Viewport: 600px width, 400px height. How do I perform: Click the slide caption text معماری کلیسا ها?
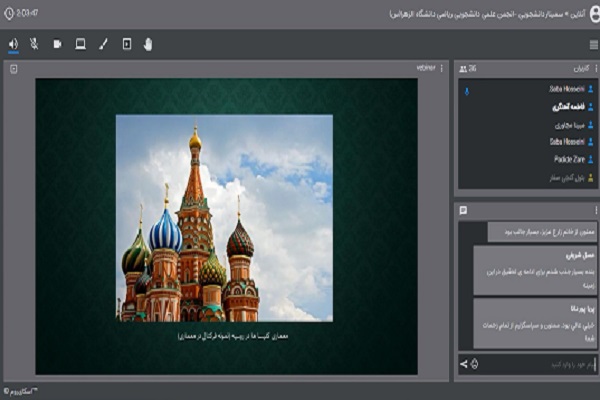point(233,336)
